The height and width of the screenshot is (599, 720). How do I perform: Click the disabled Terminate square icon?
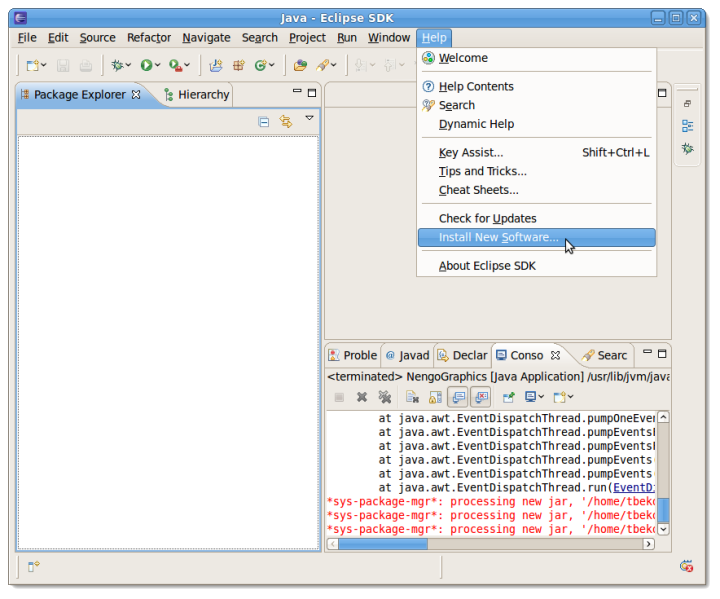339,397
